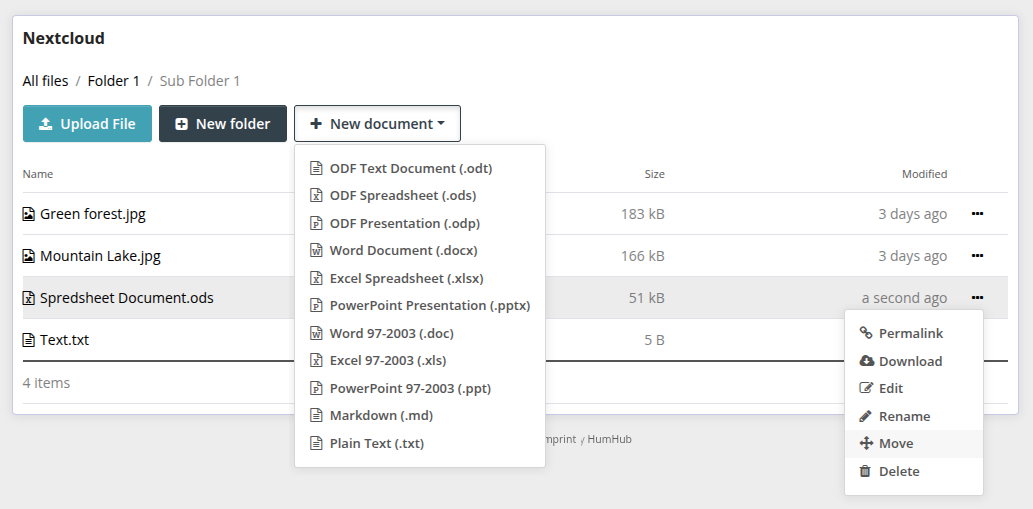The width and height of the screenshot is (1033, 509).
Task: Select Excel Spreadsheet (.xlsx) option
Action: pos(406,278)
